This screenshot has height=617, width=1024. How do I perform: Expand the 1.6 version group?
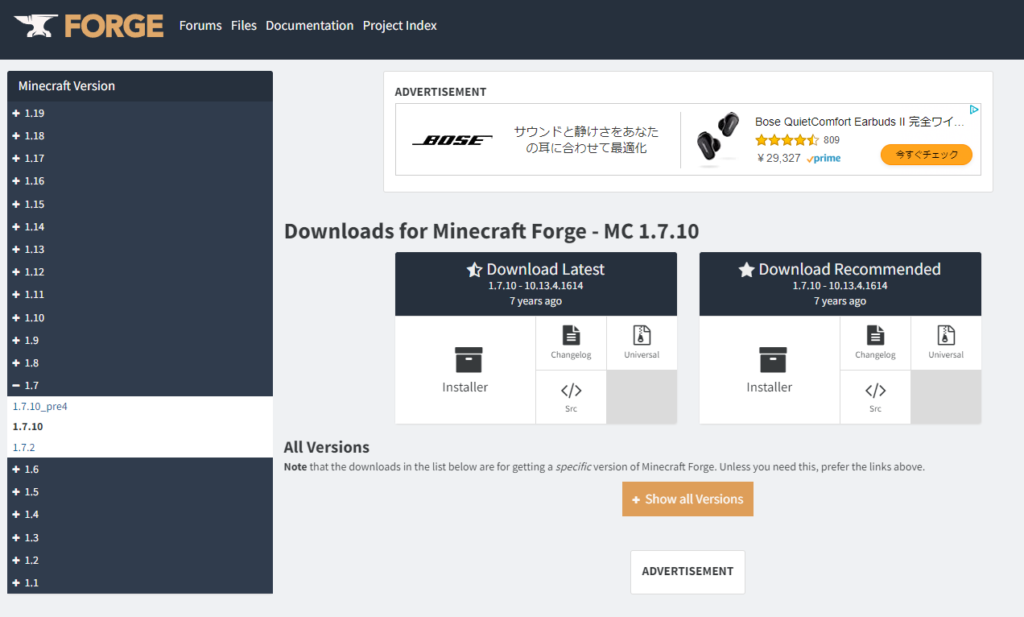(140, 469)
